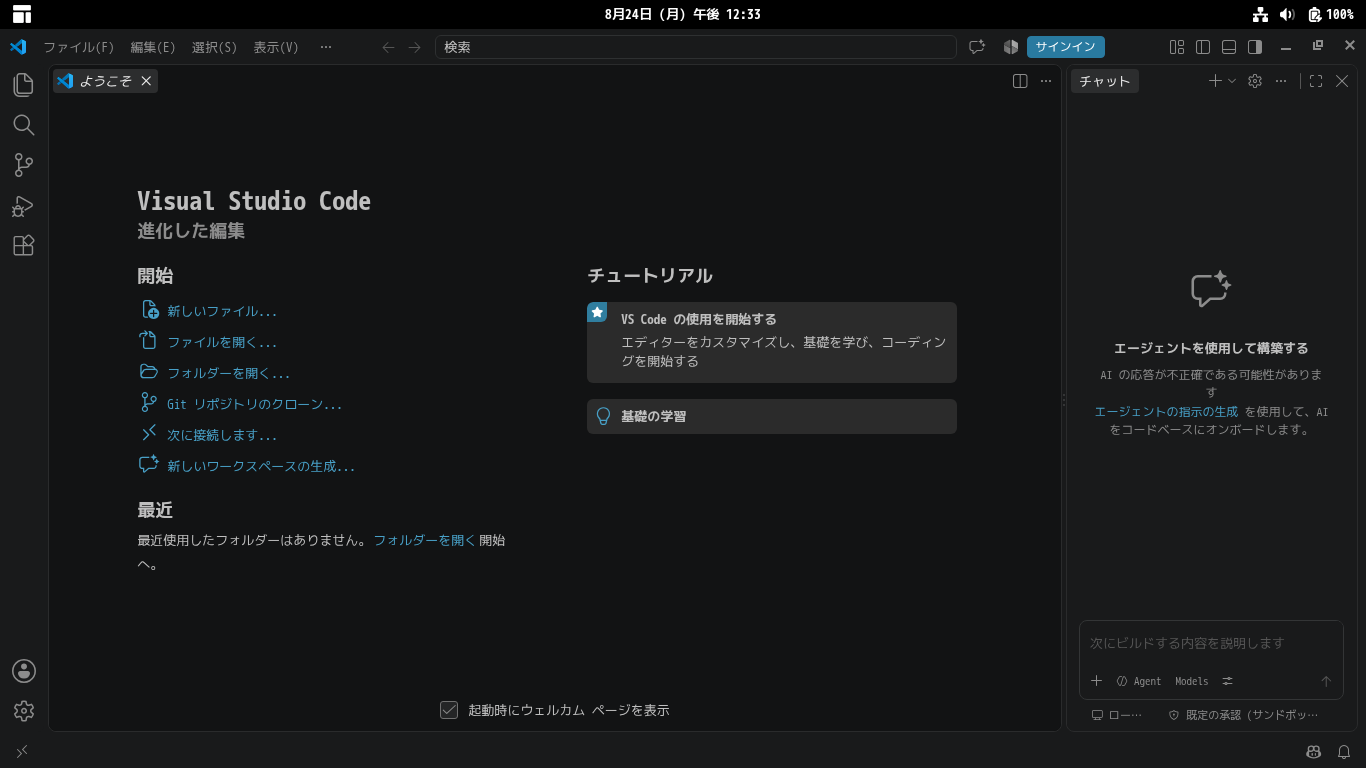Click the add context plus in the chat input

pos(1096,681)
